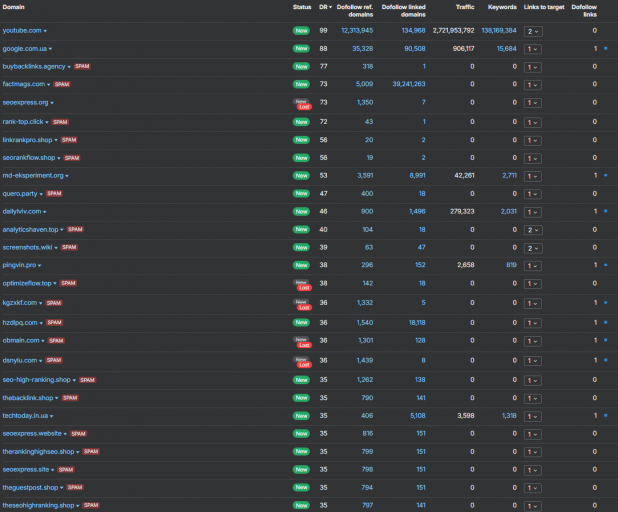The height and width of the screenshot is (512, 618).
Task: Click blue dofollow marker in google.com.ua row
Action: pos(606,48)
